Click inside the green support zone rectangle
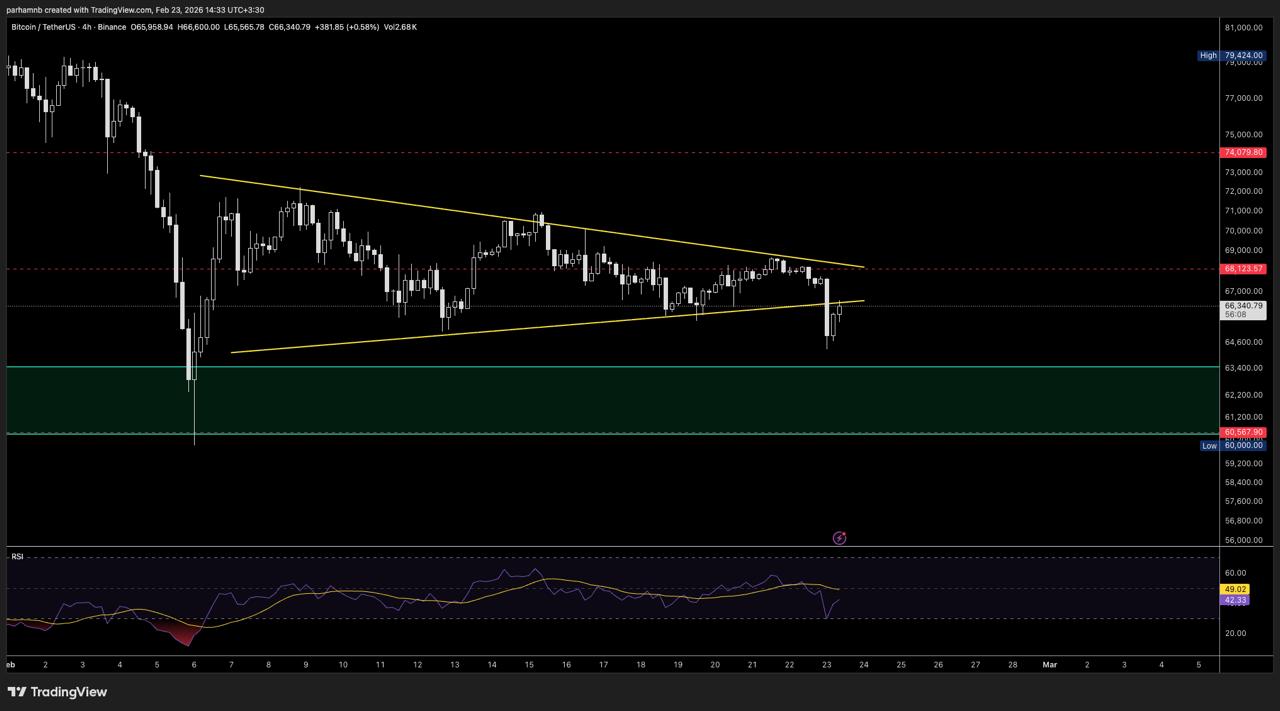The image size is (1280, 711). [x=600, y=400]
